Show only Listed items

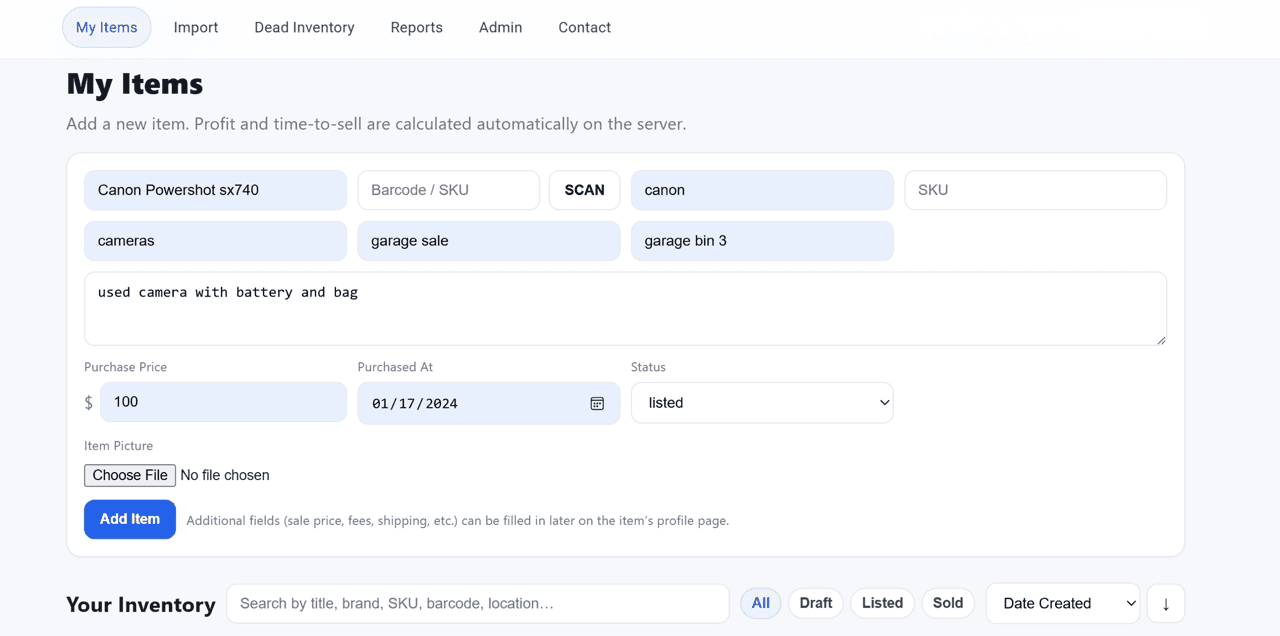pyautogui.click(x=882, y=602)
